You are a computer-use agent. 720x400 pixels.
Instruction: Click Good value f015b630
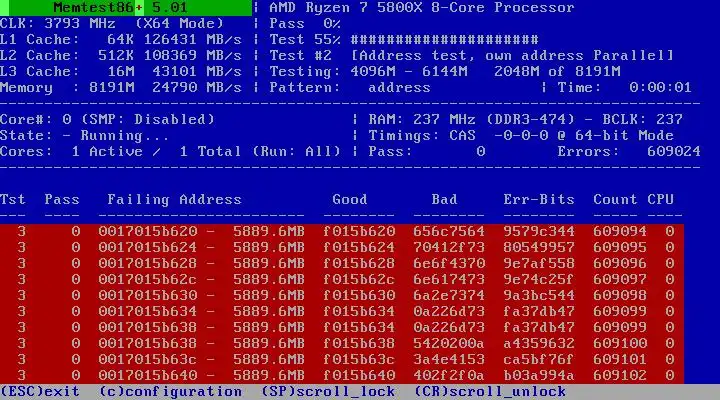[x=359, y=295]
